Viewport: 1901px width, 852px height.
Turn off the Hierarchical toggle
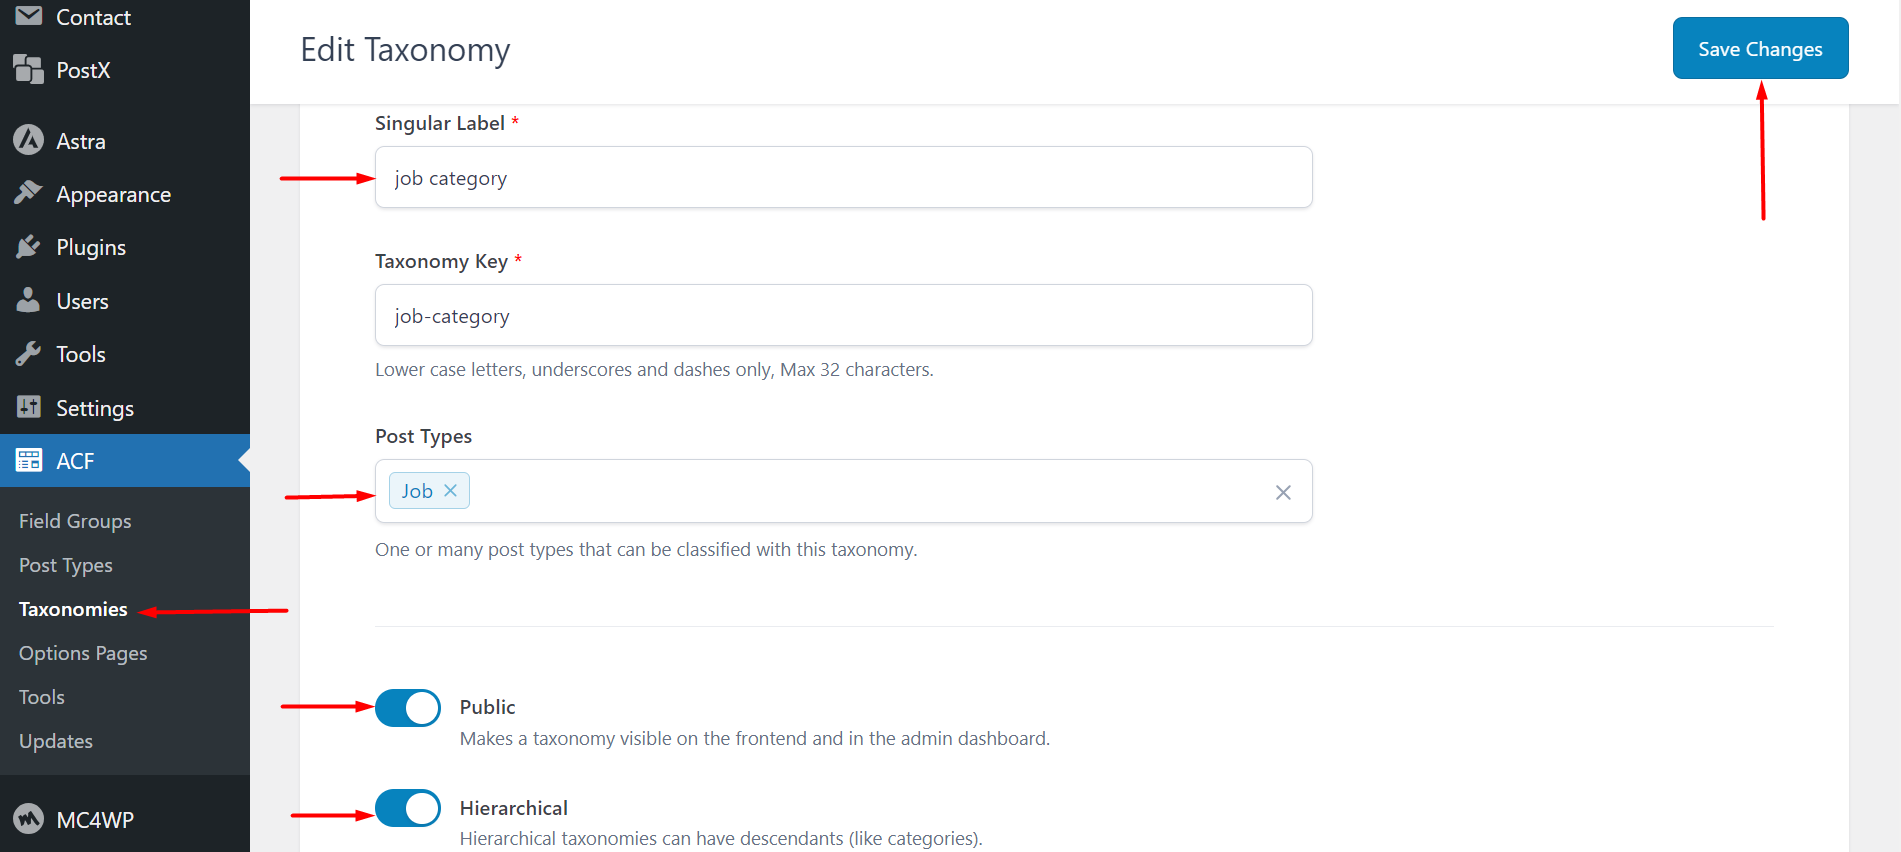click(407, 808)
